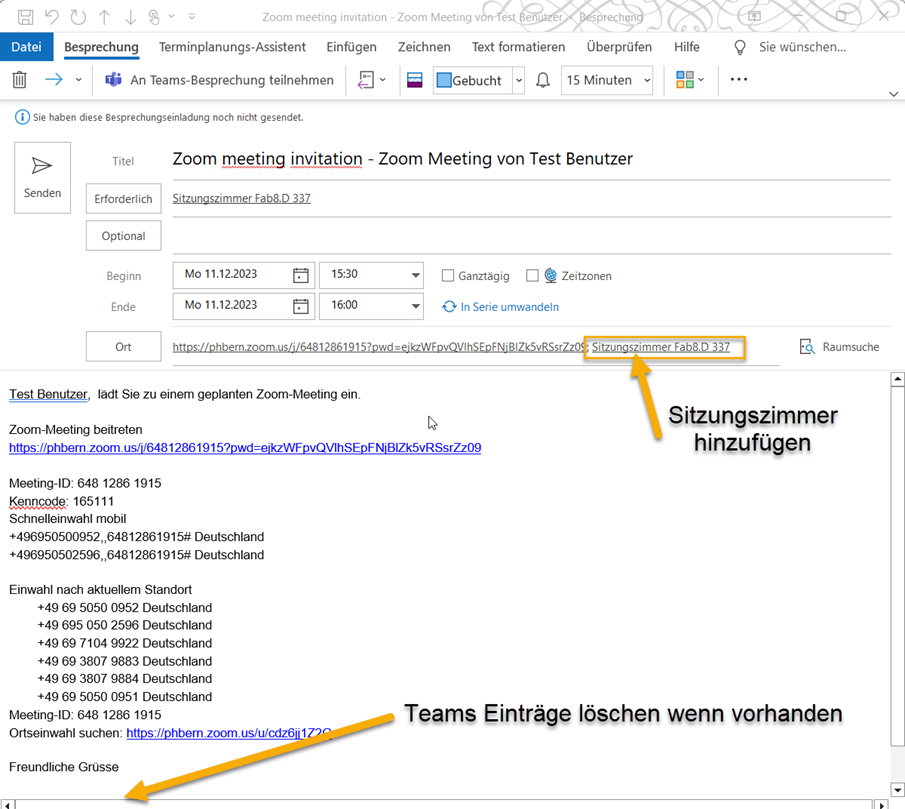
Task: Go to previous item with up arrow
Action: [104, 17]
